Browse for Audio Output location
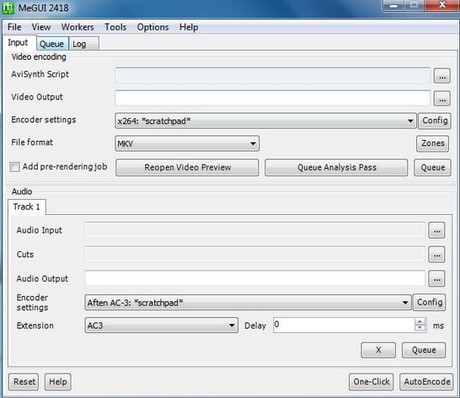 [x=437, y=279]
